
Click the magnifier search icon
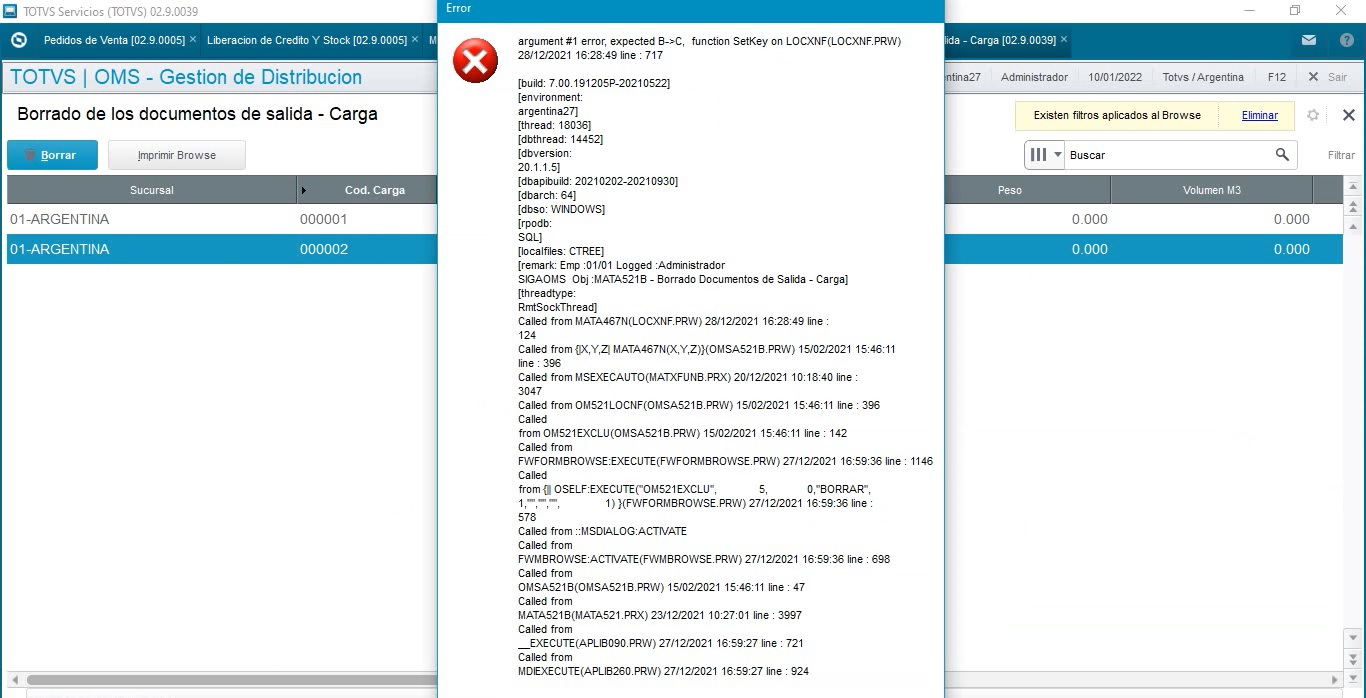click(x=1282, y=155)
